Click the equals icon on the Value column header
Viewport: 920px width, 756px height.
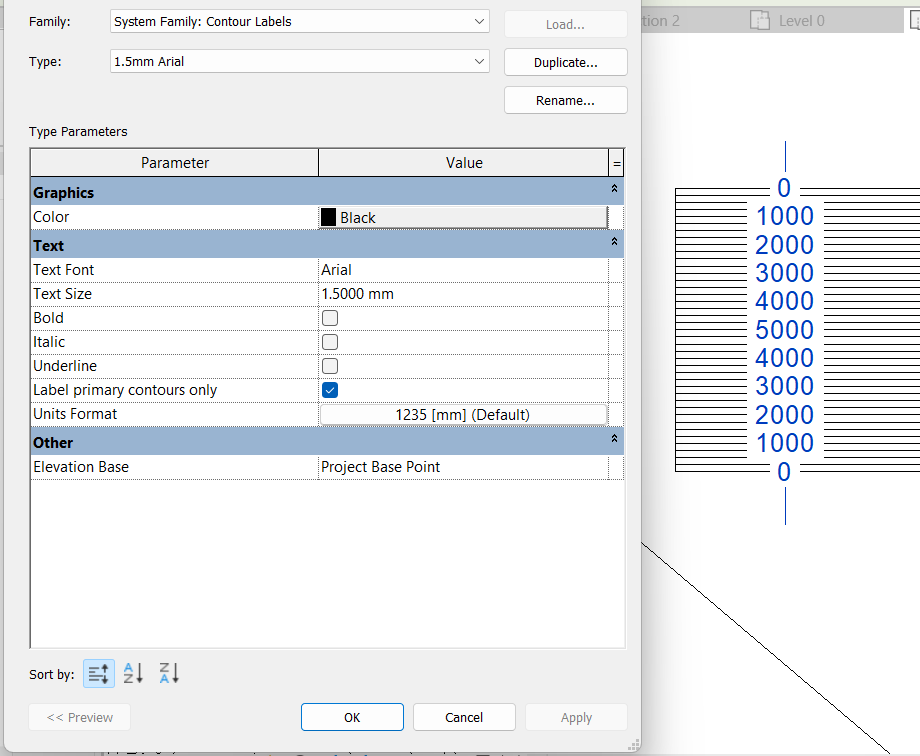tap(616, 162)
